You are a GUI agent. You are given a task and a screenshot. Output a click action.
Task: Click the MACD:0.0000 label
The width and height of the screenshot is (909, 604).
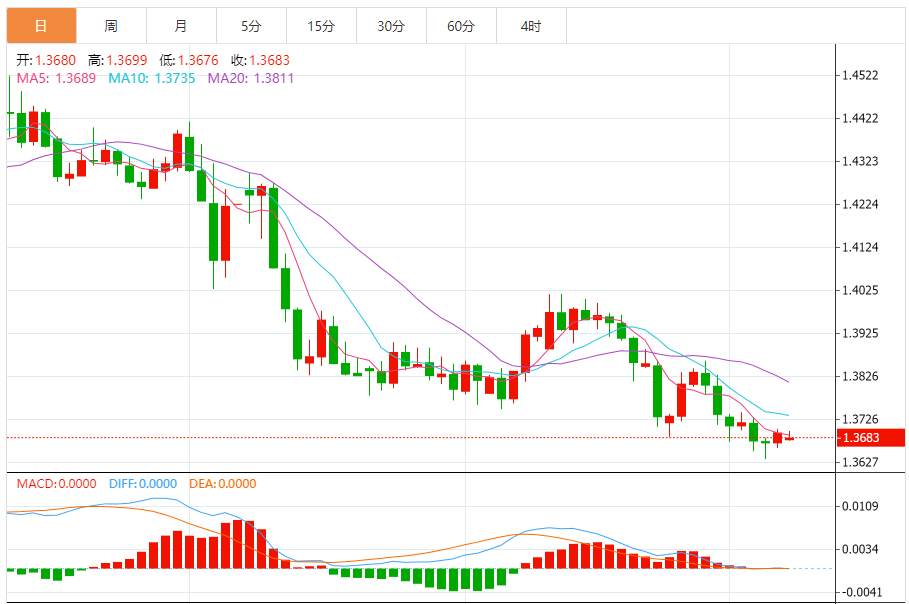click(x=56, y=483)
